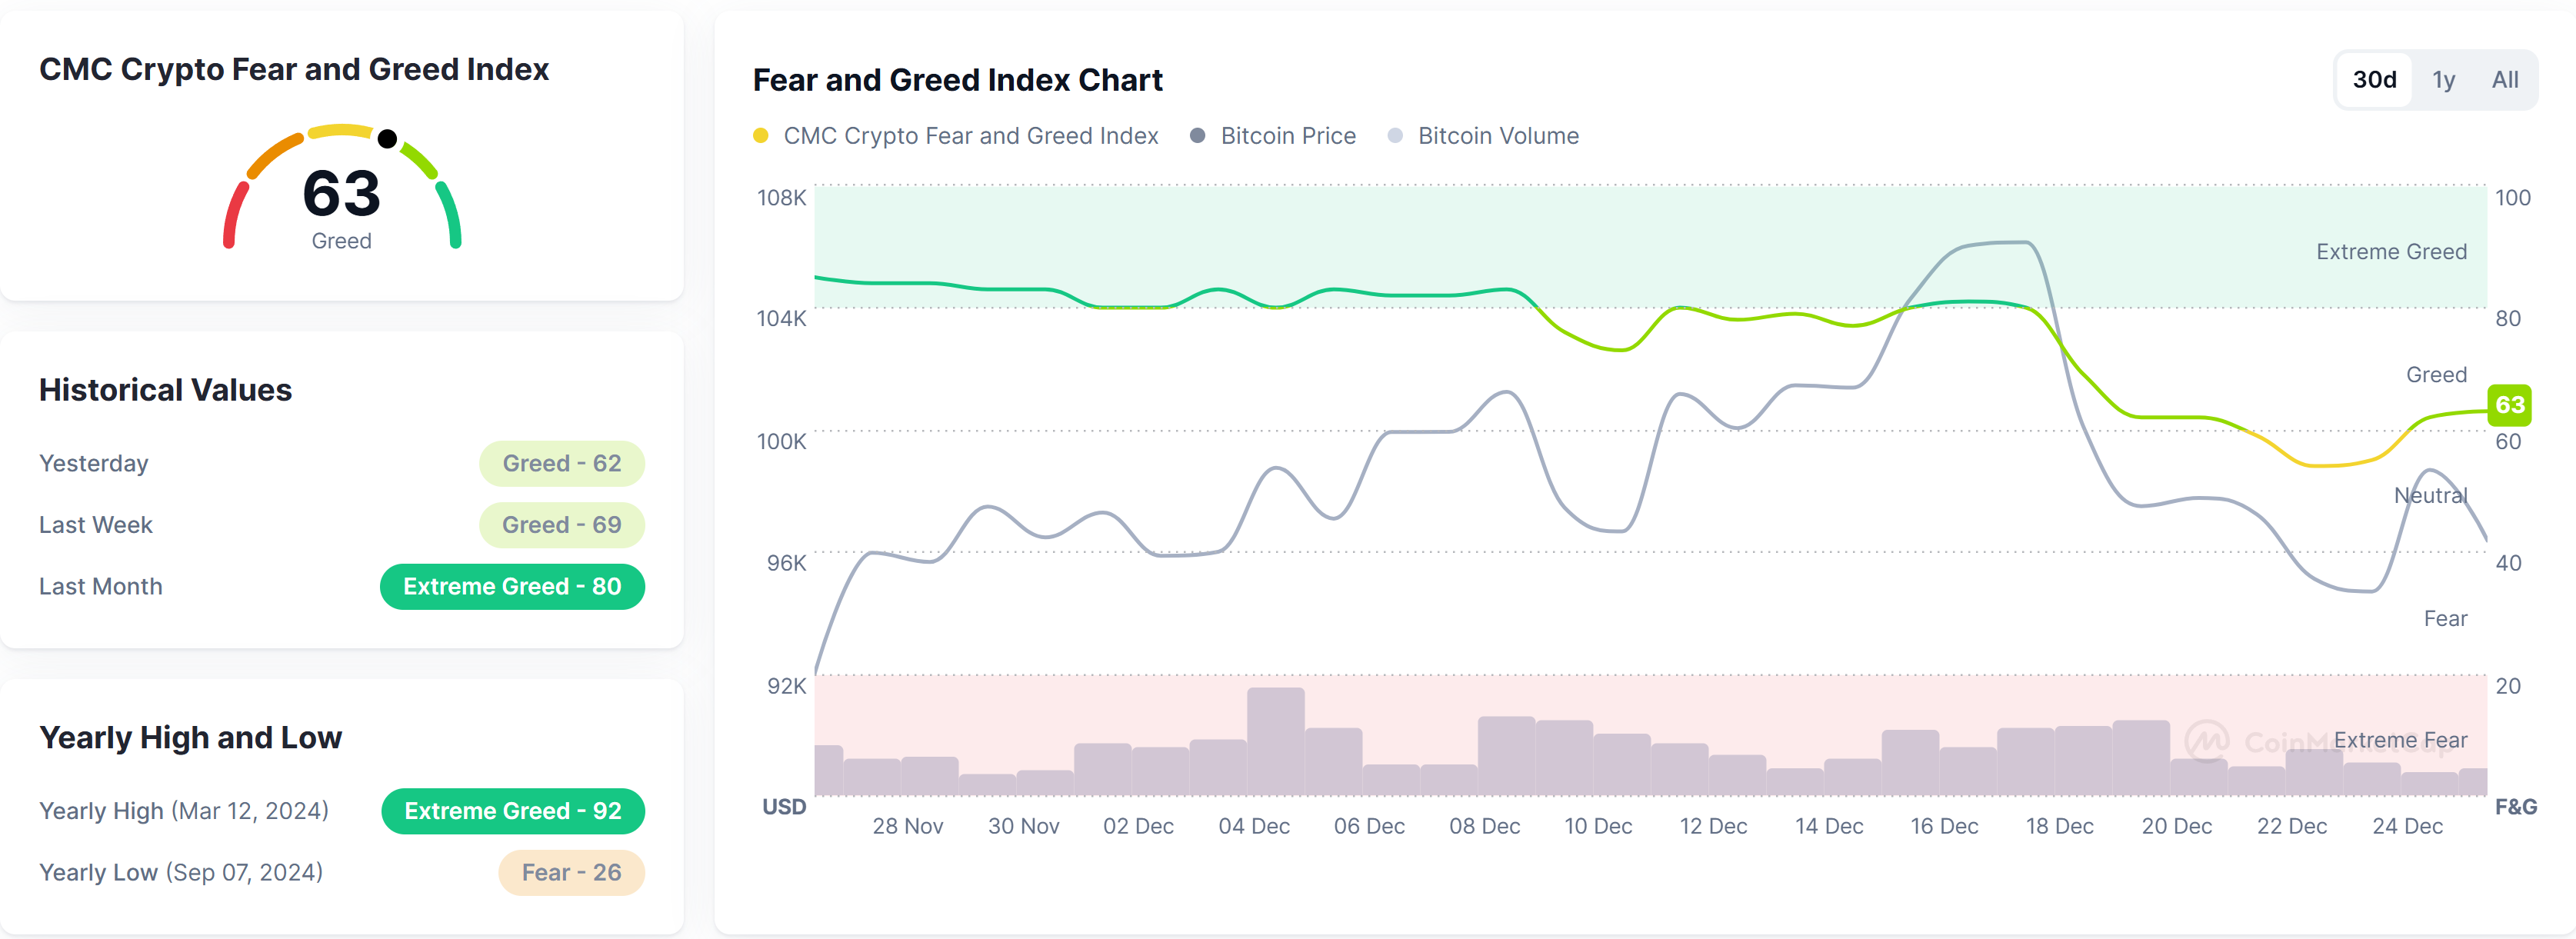
Task: Toggle Bitcoin Price series in legend
Action: pos(1287,136)
